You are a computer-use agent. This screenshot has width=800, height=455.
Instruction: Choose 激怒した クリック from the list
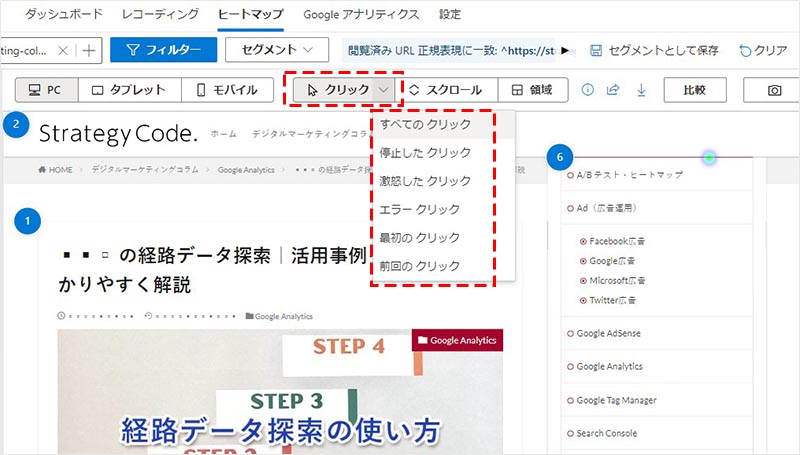[x=425, y=181]
